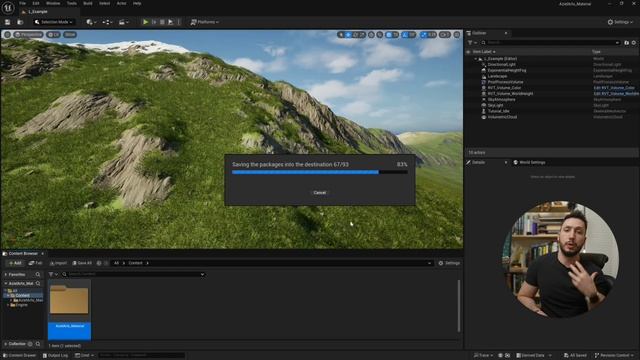Open the Platforms dropdown
640x360 pixels.
[x=204, y=22]
